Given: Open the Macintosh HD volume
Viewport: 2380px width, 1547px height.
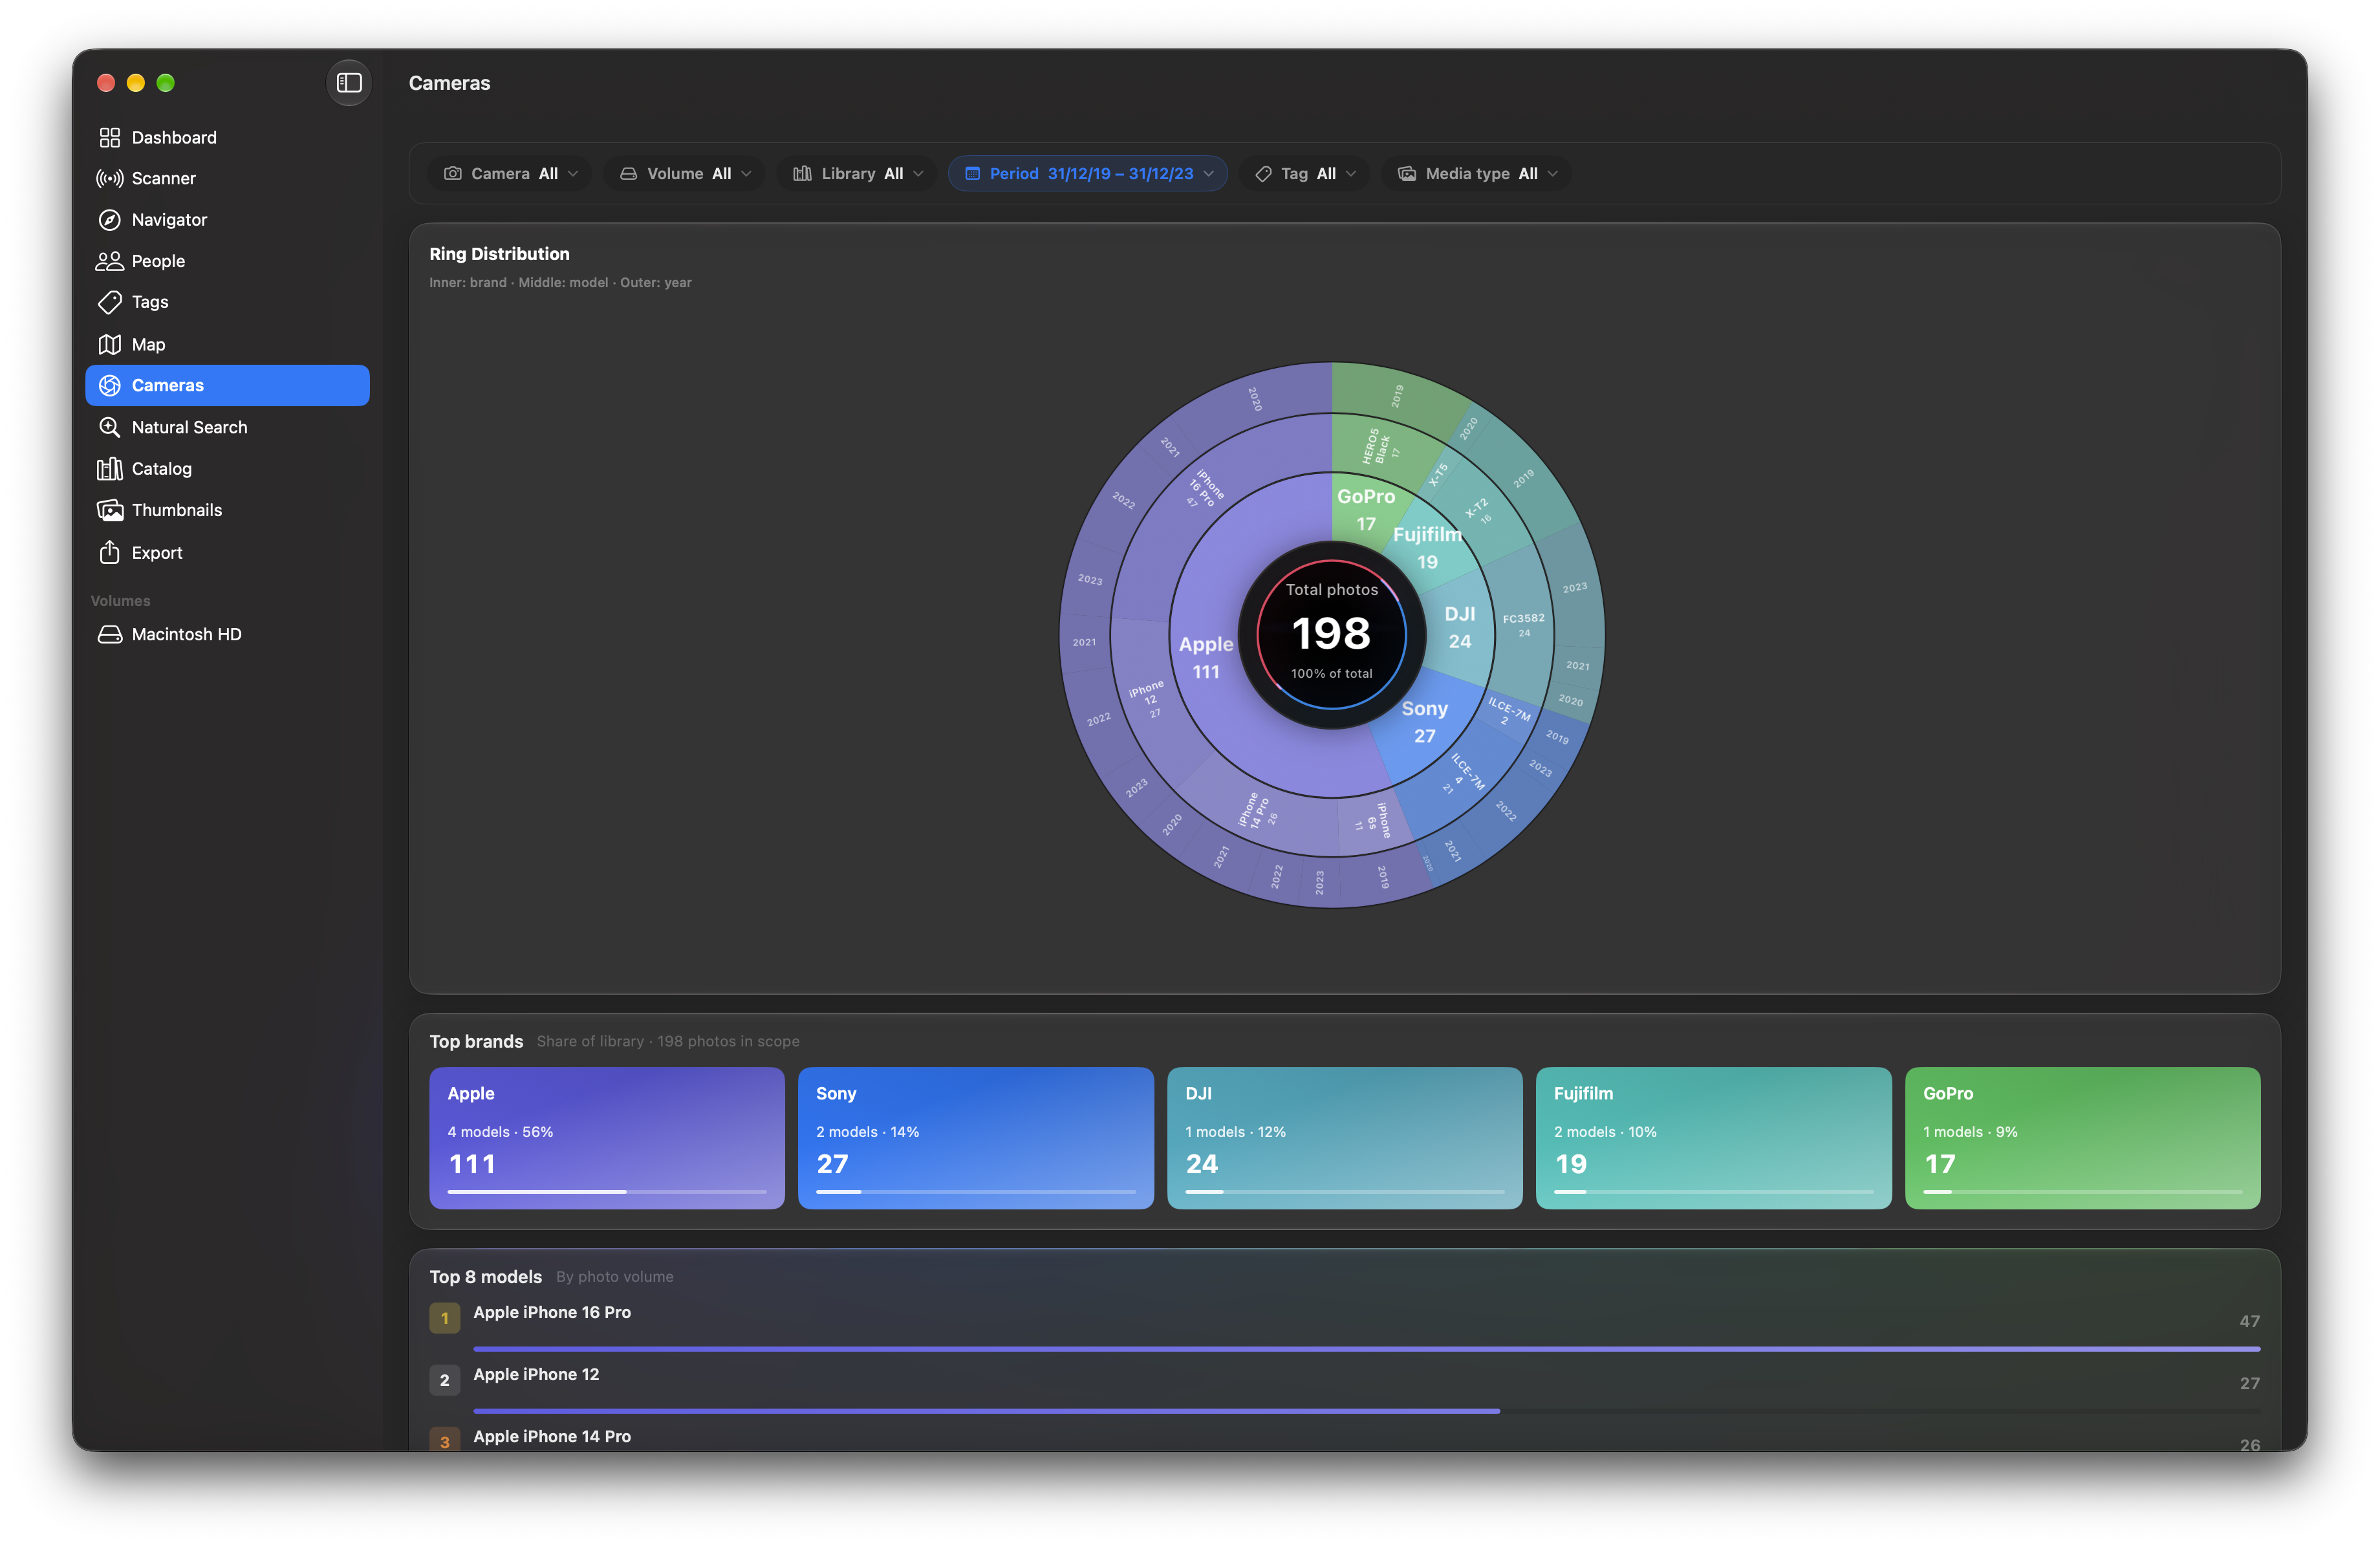Looking at the screenshot, I should (x=228, y=635).
